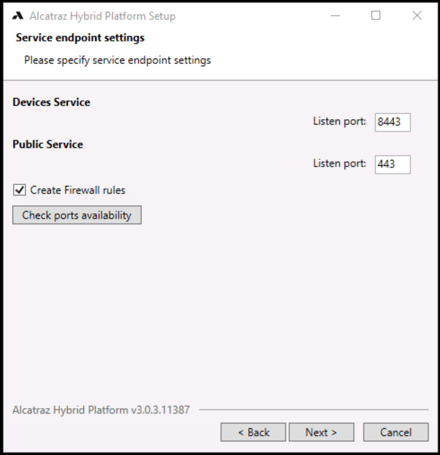The image size is (440, 455).
Task: Click the Create Firewall rules label text
Action: point(78,190)
